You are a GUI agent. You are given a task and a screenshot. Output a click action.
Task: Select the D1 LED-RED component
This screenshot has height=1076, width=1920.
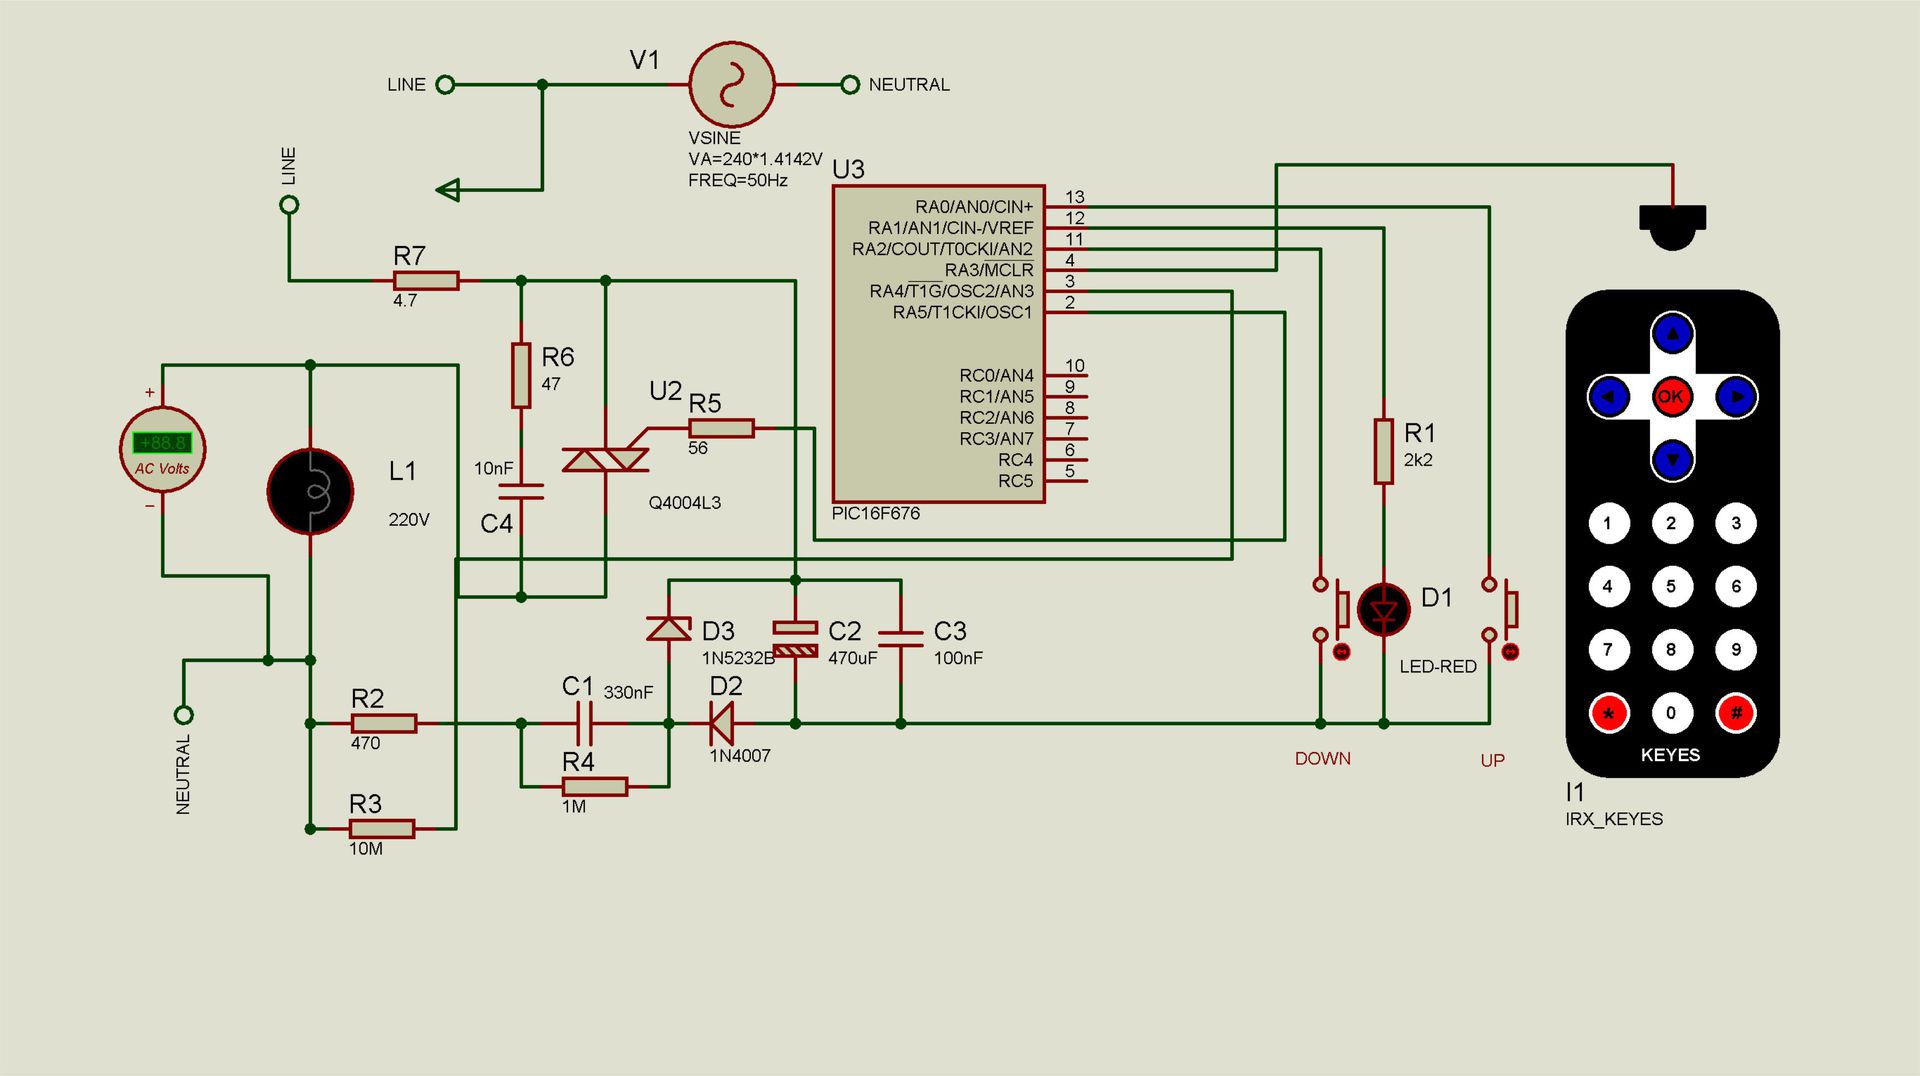(x=1384, y=610)
